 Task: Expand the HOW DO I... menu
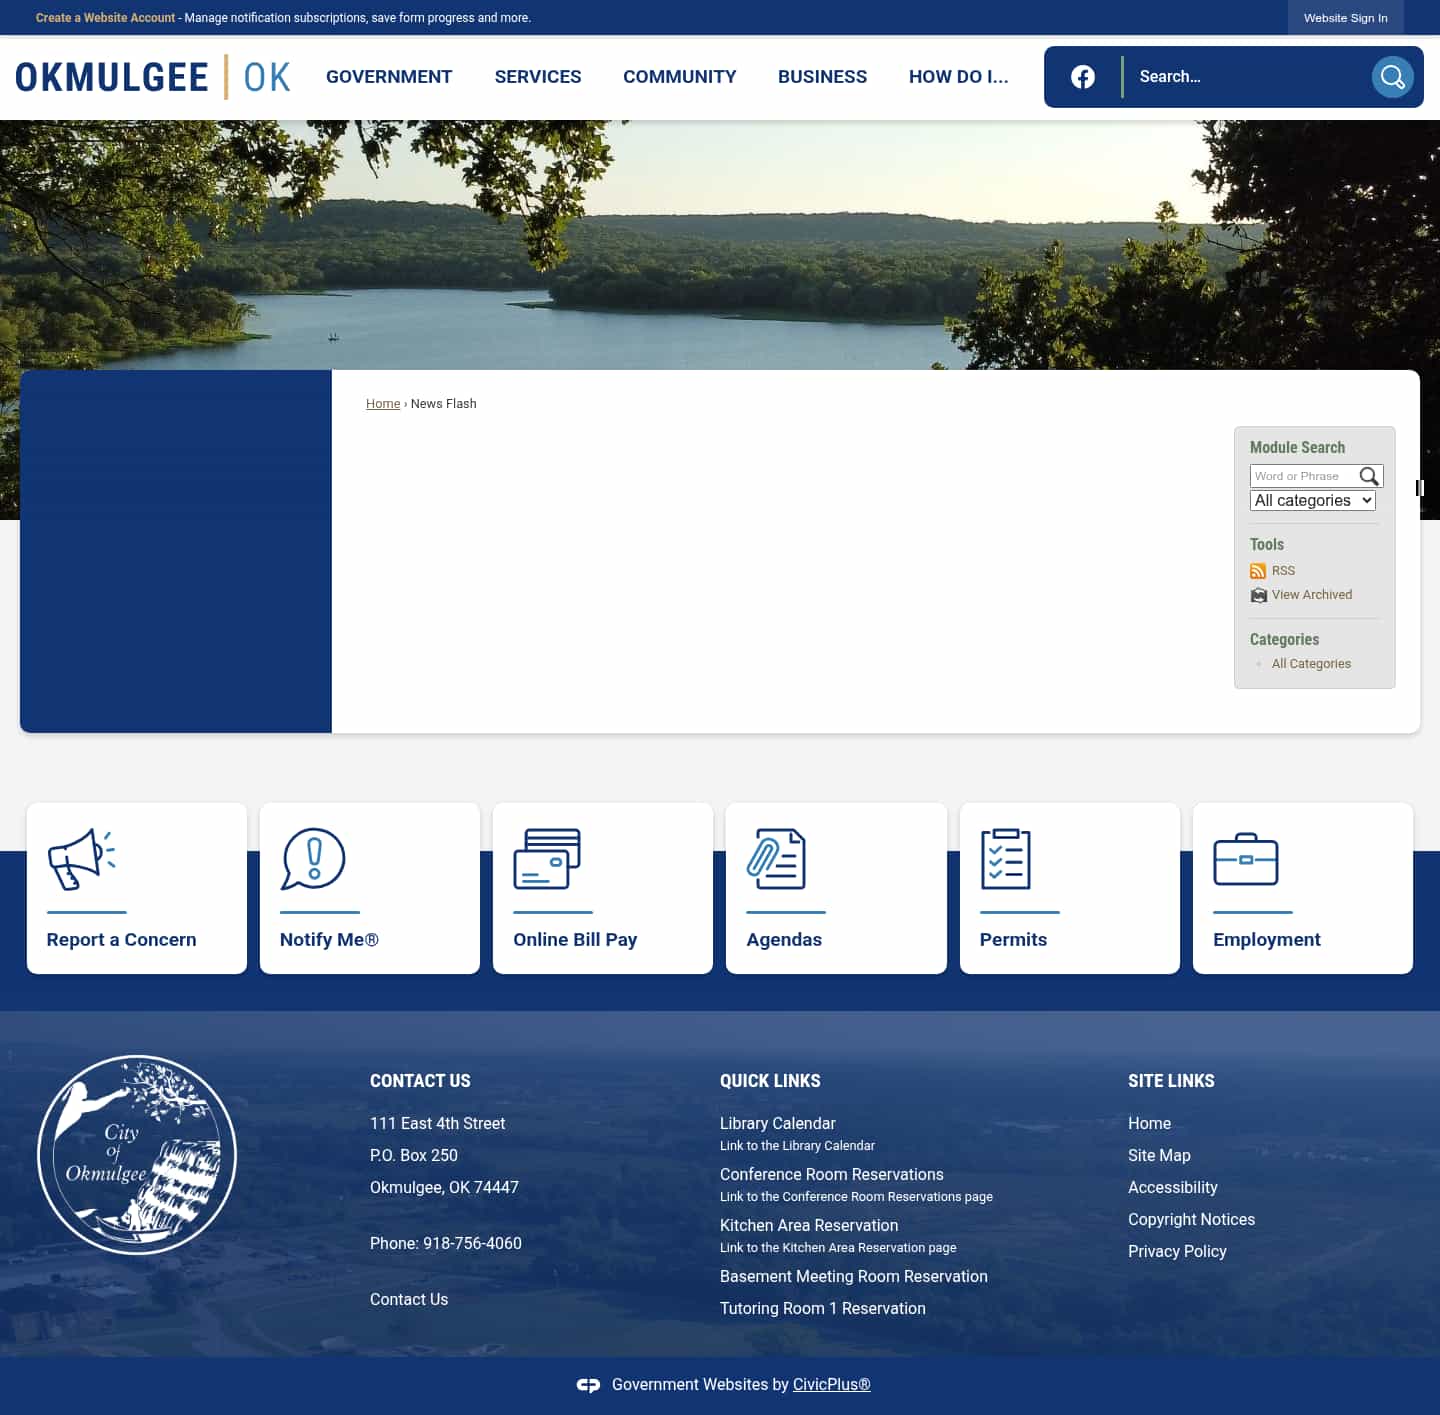[957, 77]
